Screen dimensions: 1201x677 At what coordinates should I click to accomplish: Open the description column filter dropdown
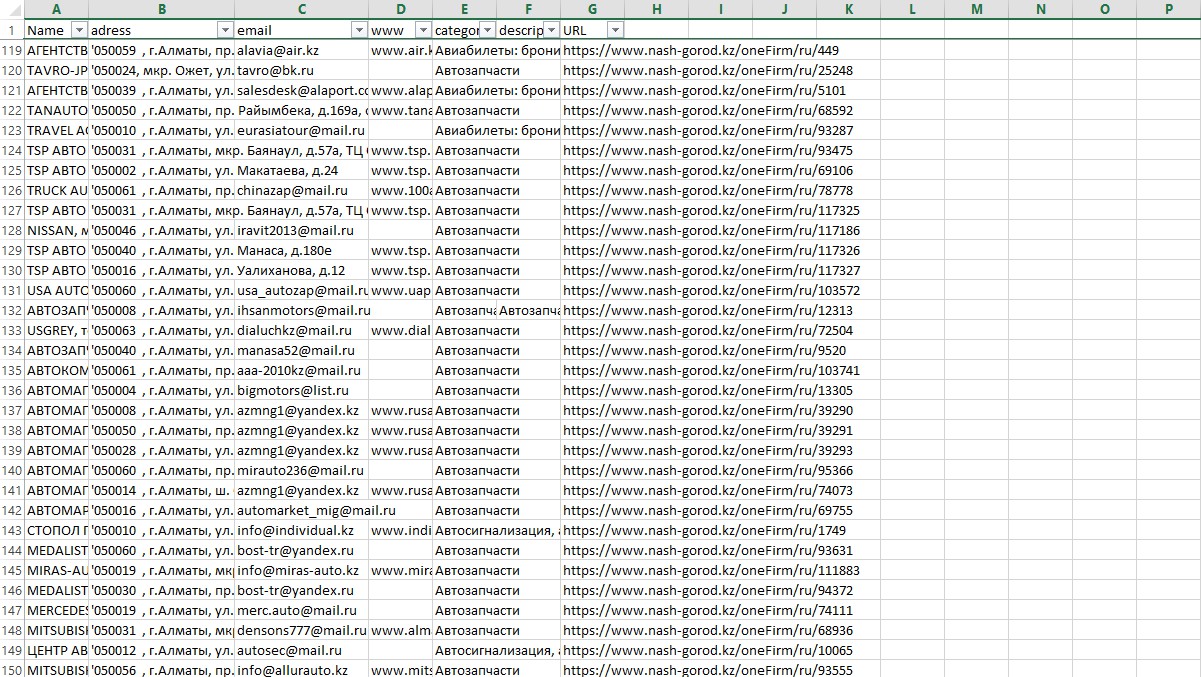pyautogui.click(x=551, y=30)
